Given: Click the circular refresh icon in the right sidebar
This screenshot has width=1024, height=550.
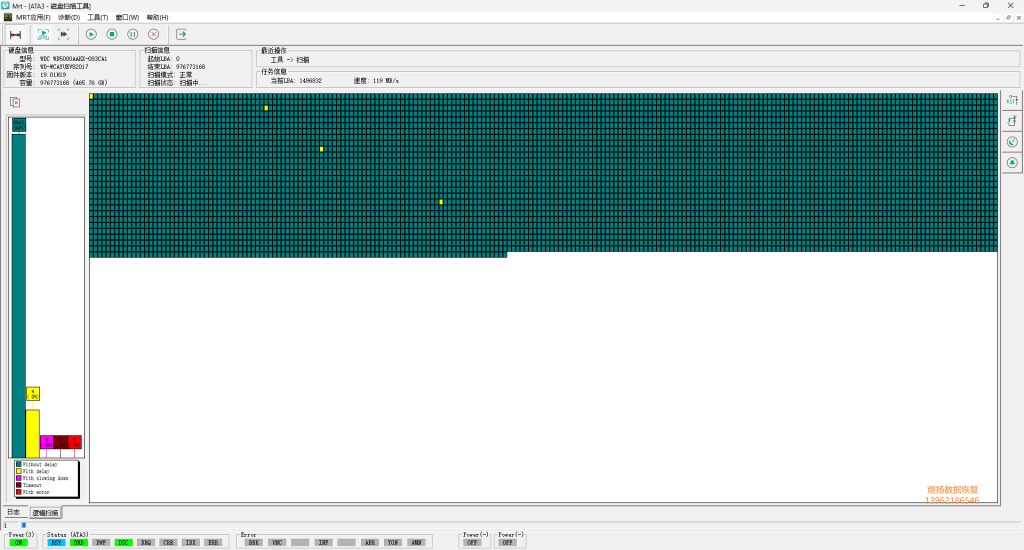Looking at the screenshot, I should 1012,142.
